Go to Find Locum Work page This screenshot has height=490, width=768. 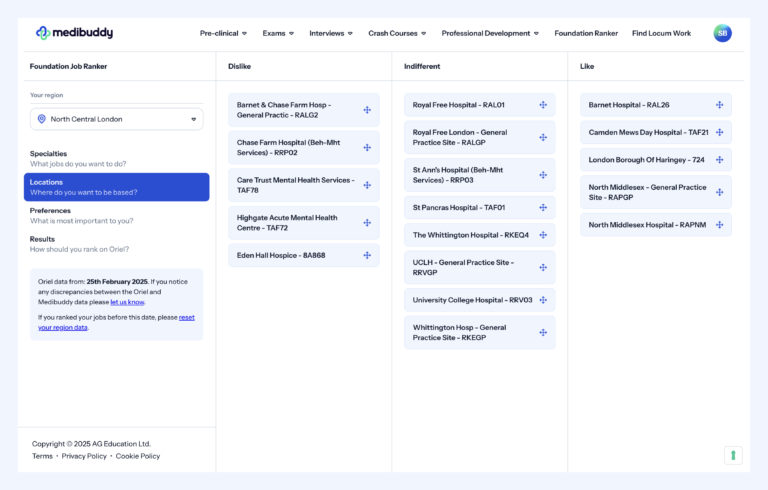coord(661,33)
